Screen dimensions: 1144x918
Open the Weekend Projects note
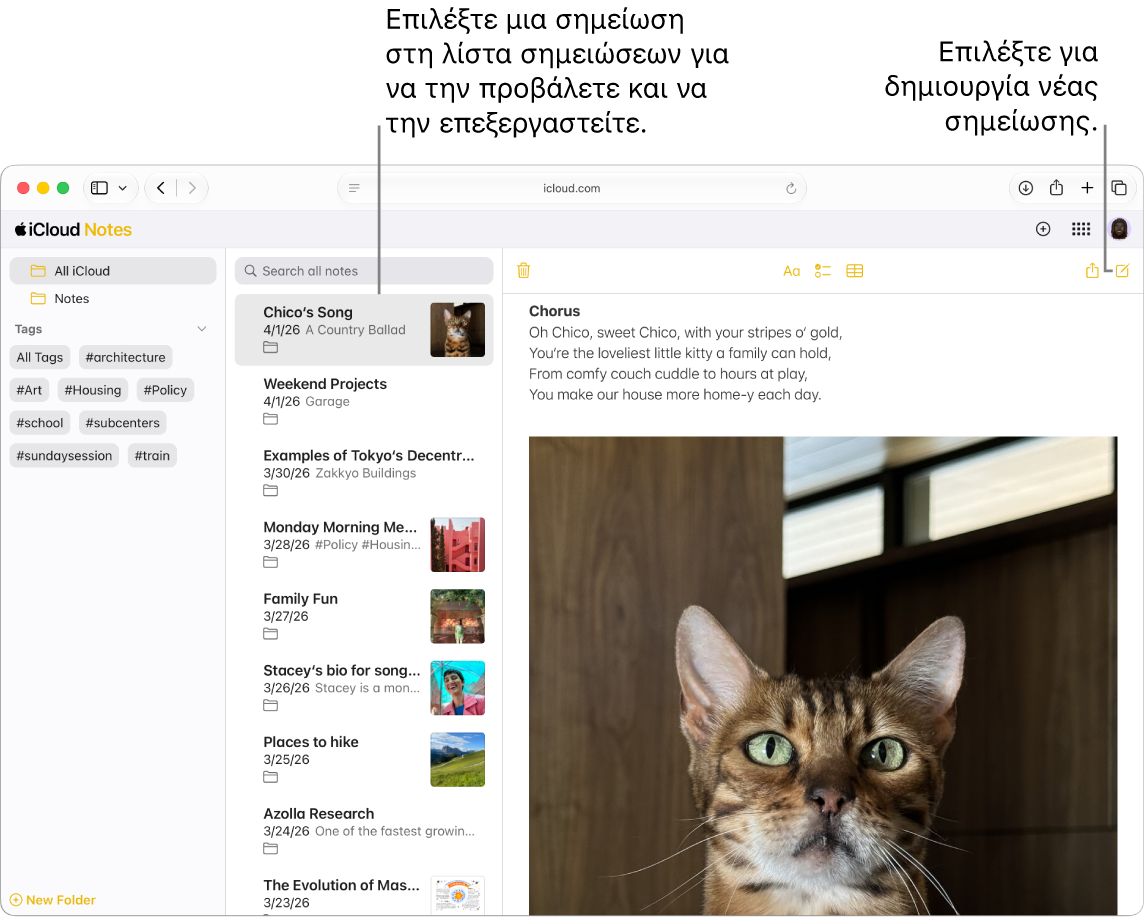tap(364, 401)
